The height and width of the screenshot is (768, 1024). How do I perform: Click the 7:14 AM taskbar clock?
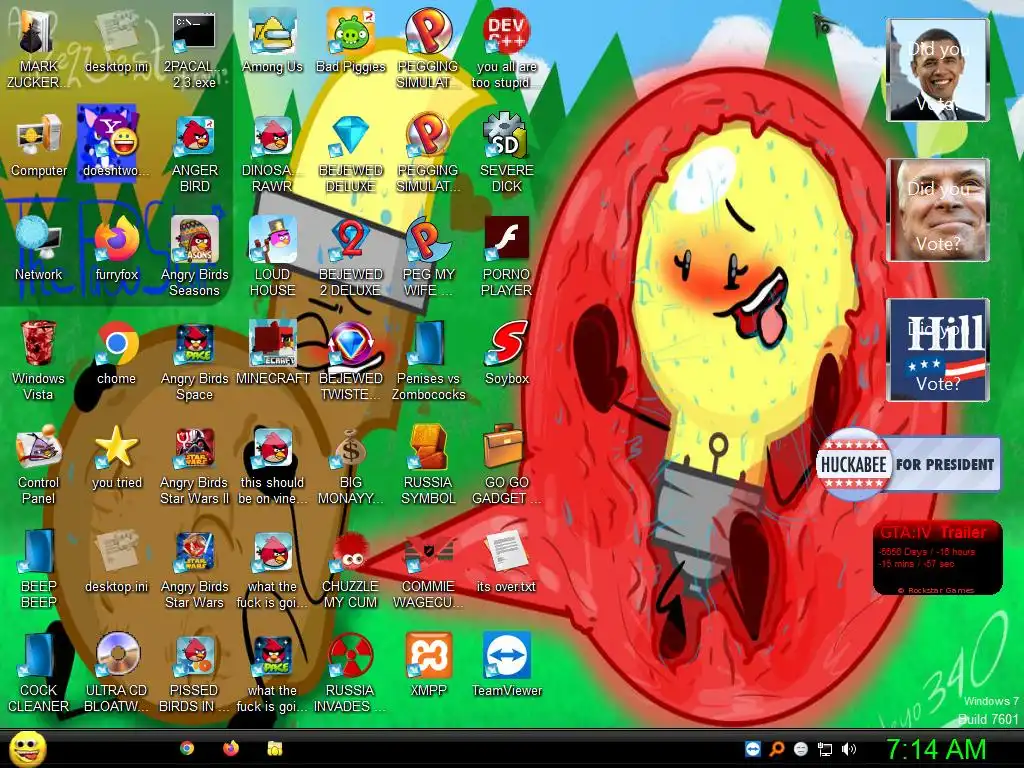coord(935,750)
